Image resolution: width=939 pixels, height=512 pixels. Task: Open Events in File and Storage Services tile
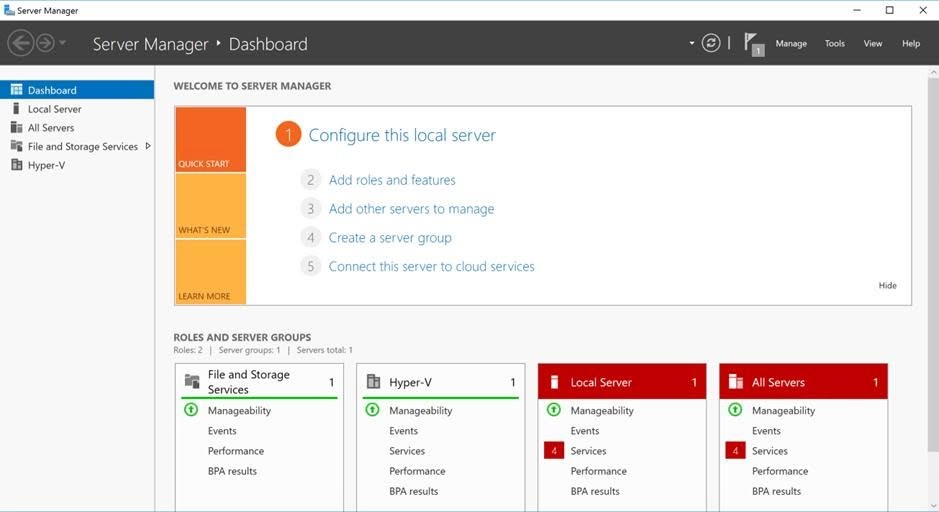(222, 431)
